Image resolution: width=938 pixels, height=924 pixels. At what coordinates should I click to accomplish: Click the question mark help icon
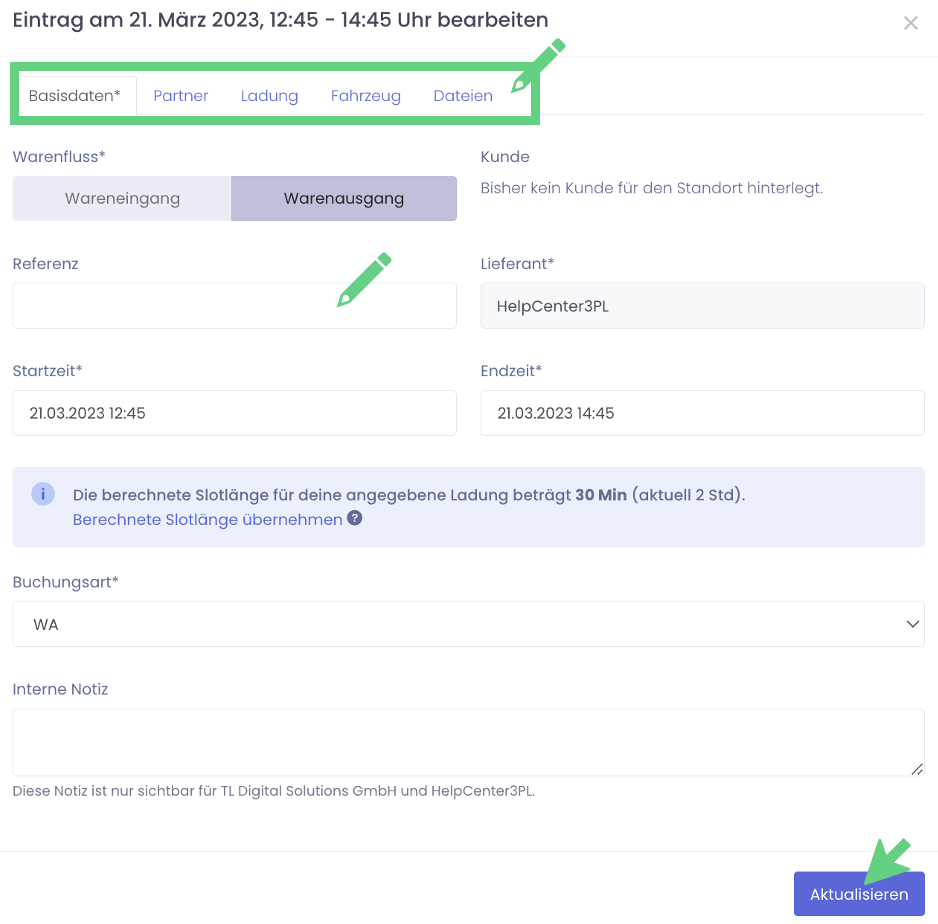click(354, 519)
